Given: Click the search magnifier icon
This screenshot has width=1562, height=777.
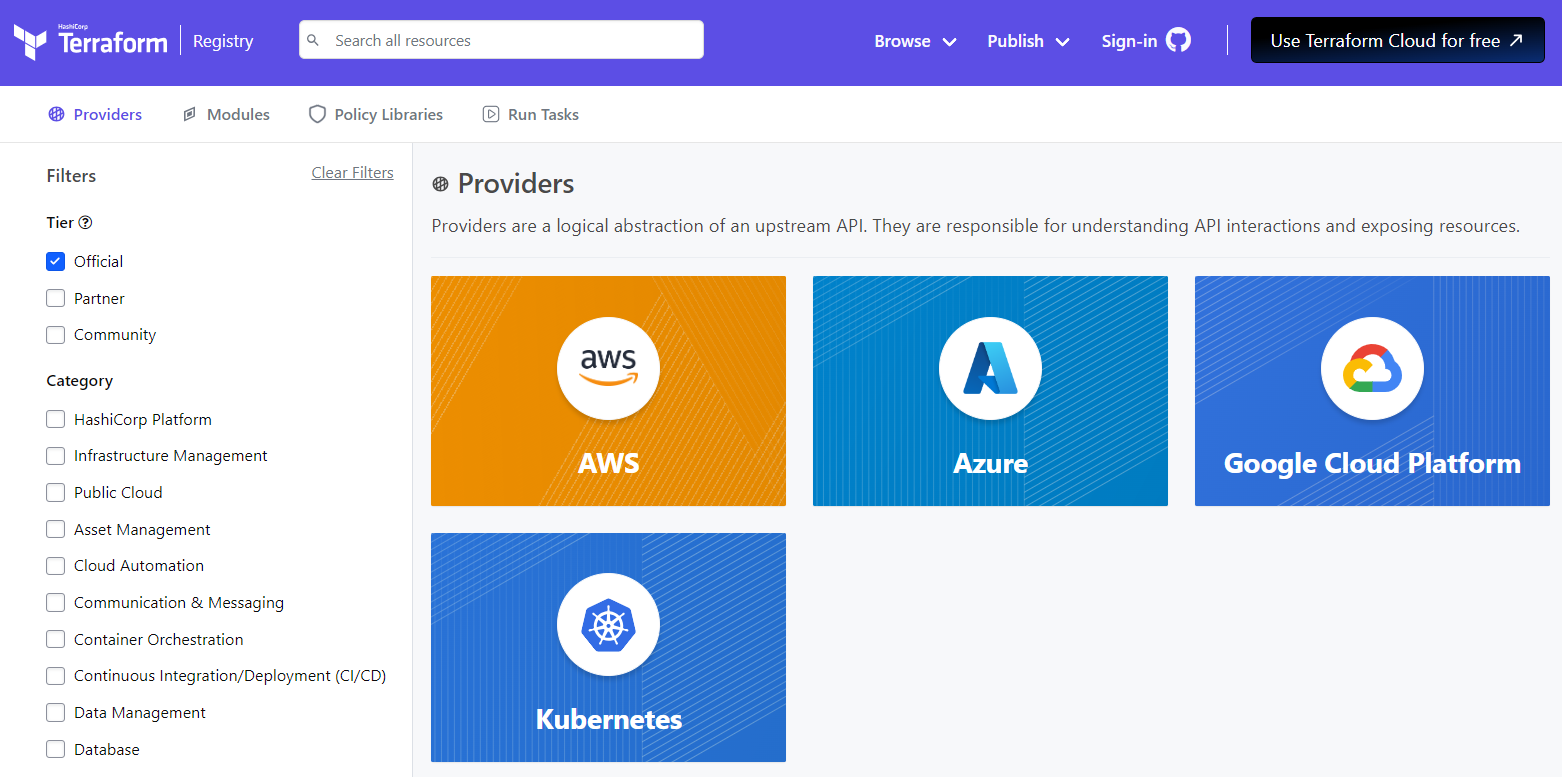Looking at the screenshot, I should [x=313, y=41].
